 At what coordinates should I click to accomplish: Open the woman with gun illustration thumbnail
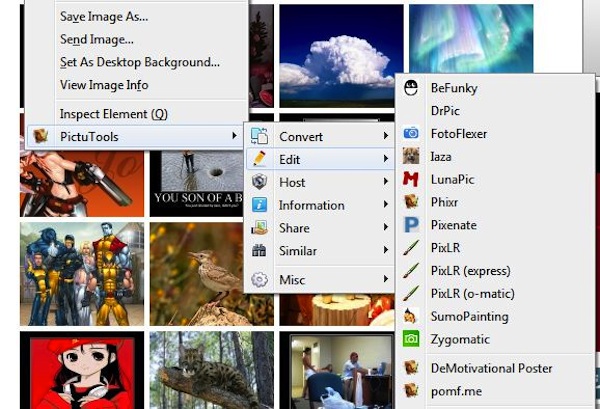pos(82,184)
